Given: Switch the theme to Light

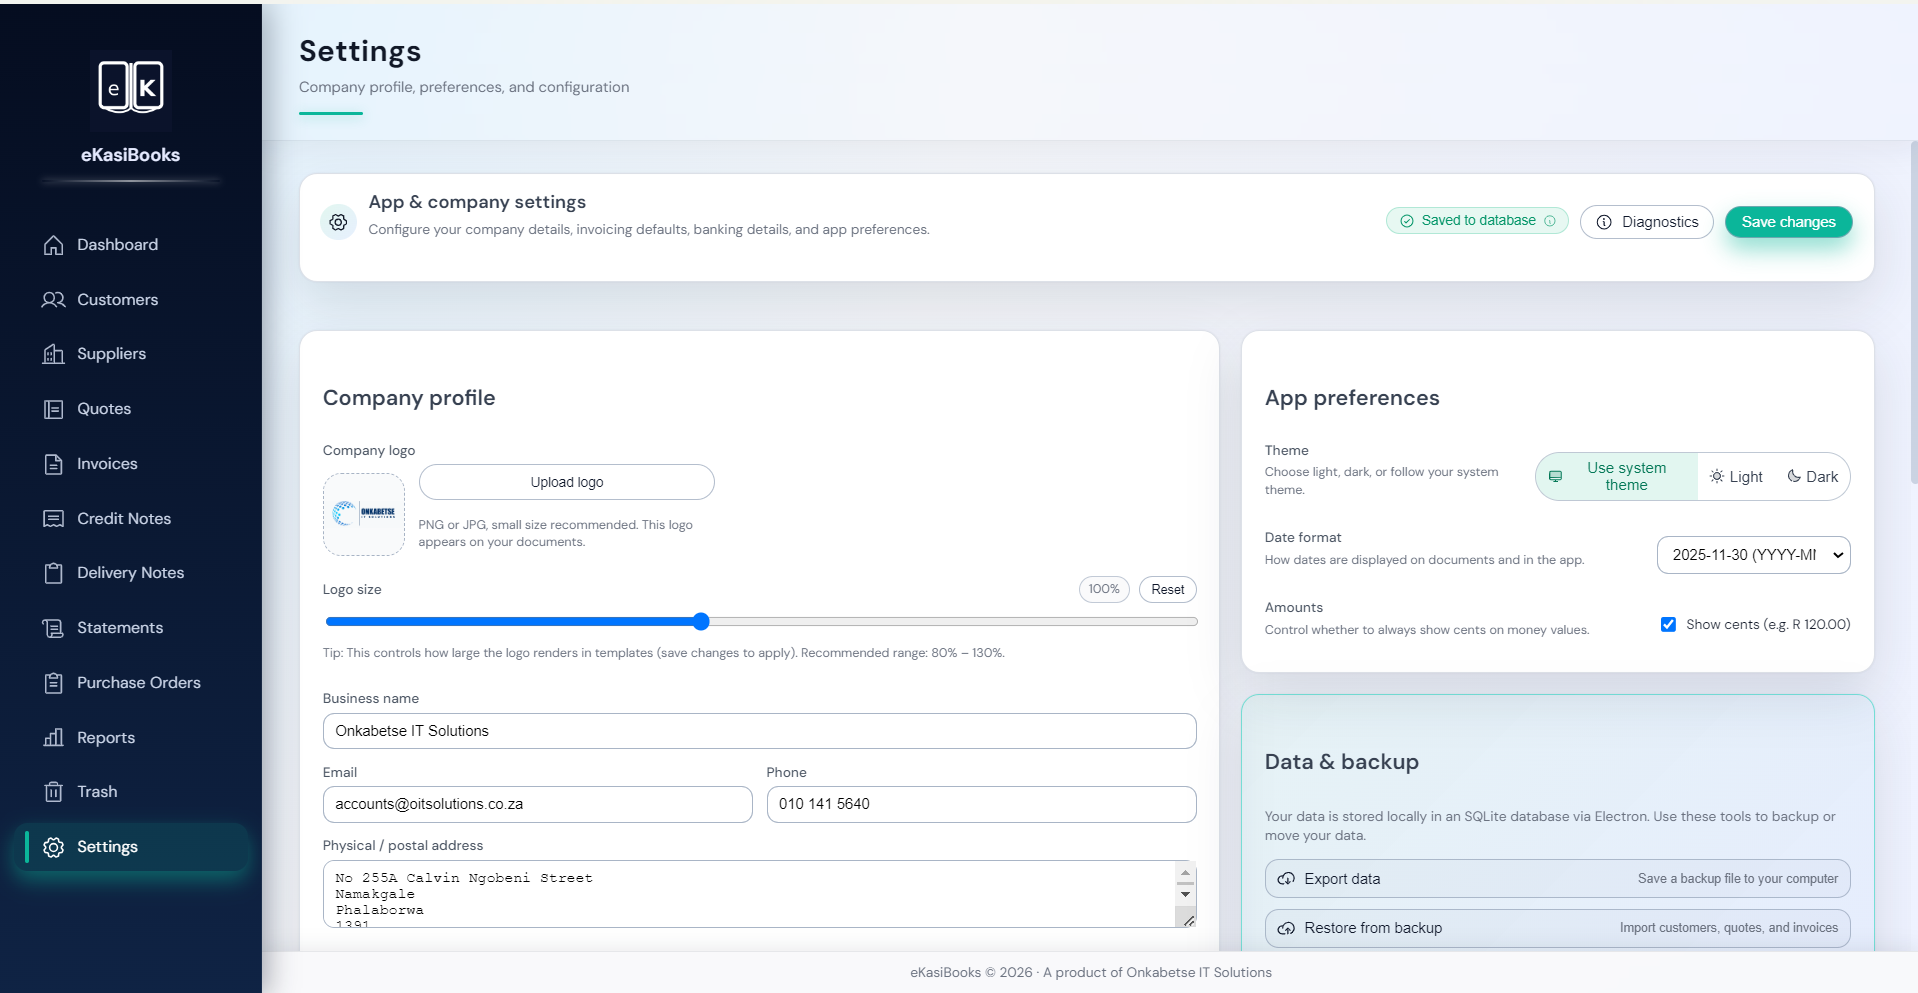Looking at the screenshot, I should tap(1737, 476).
